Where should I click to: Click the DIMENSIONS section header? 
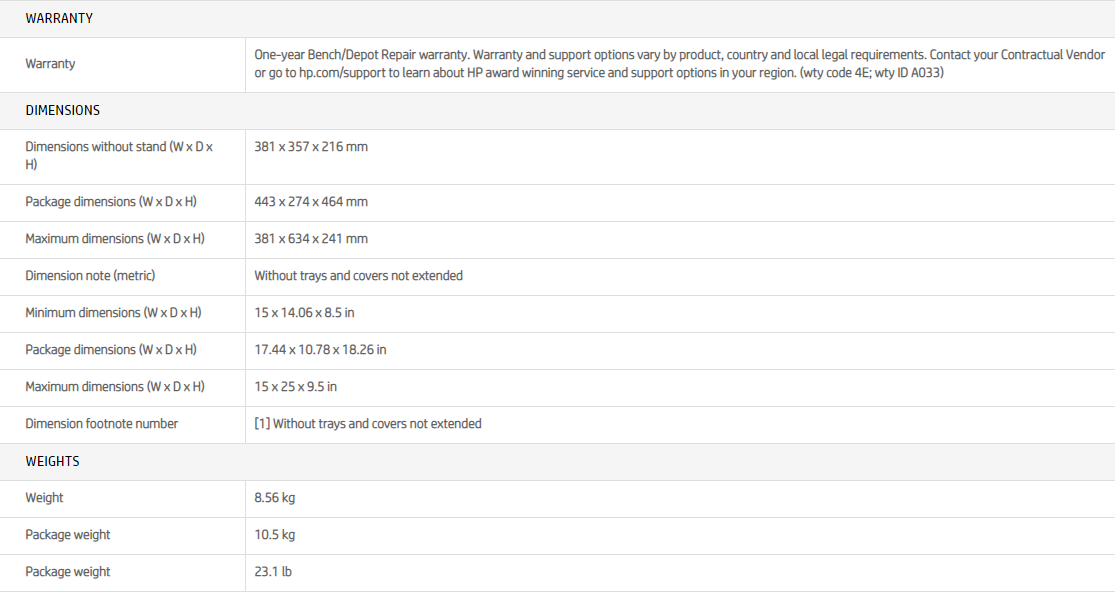tap(63, 110)
